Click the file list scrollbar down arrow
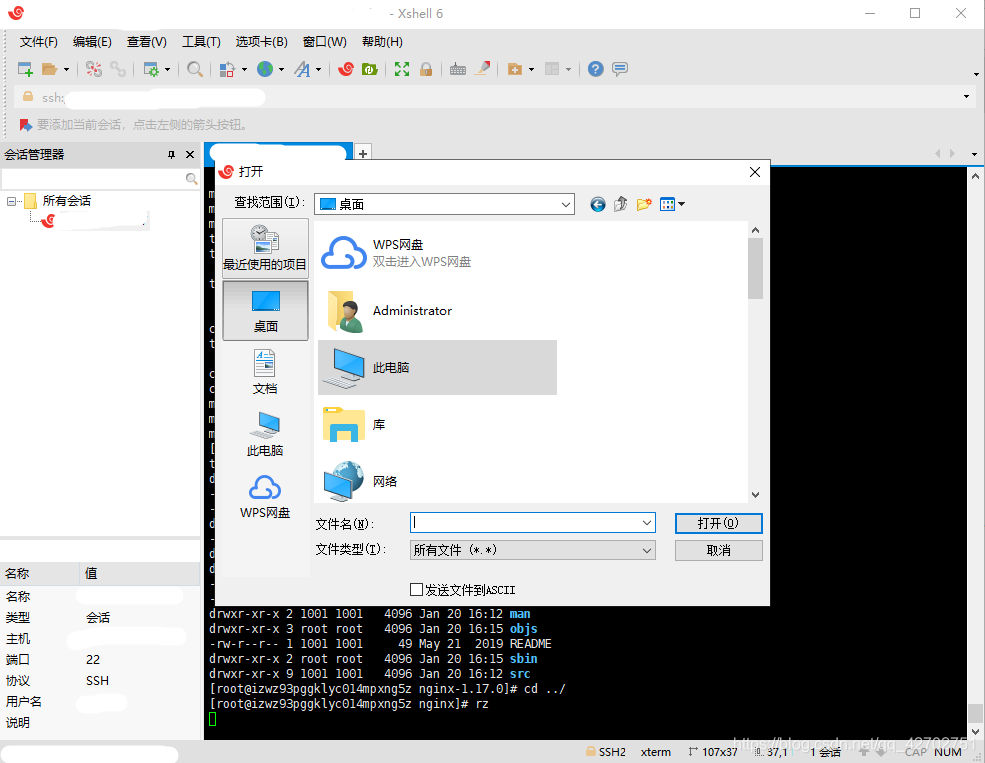Viewport: 985px width, 763px height. [x=755, y=495]
